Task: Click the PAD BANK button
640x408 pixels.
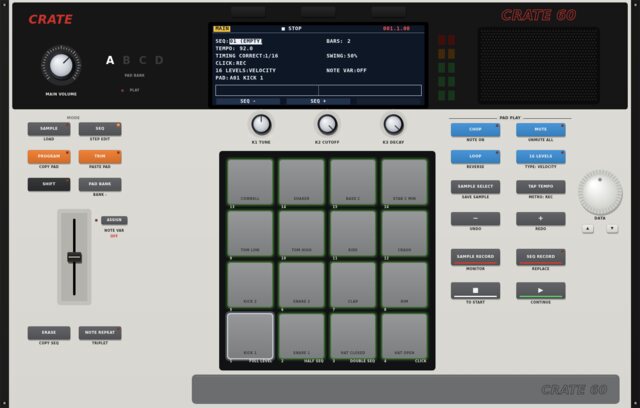Action: (x=100, y=184)
